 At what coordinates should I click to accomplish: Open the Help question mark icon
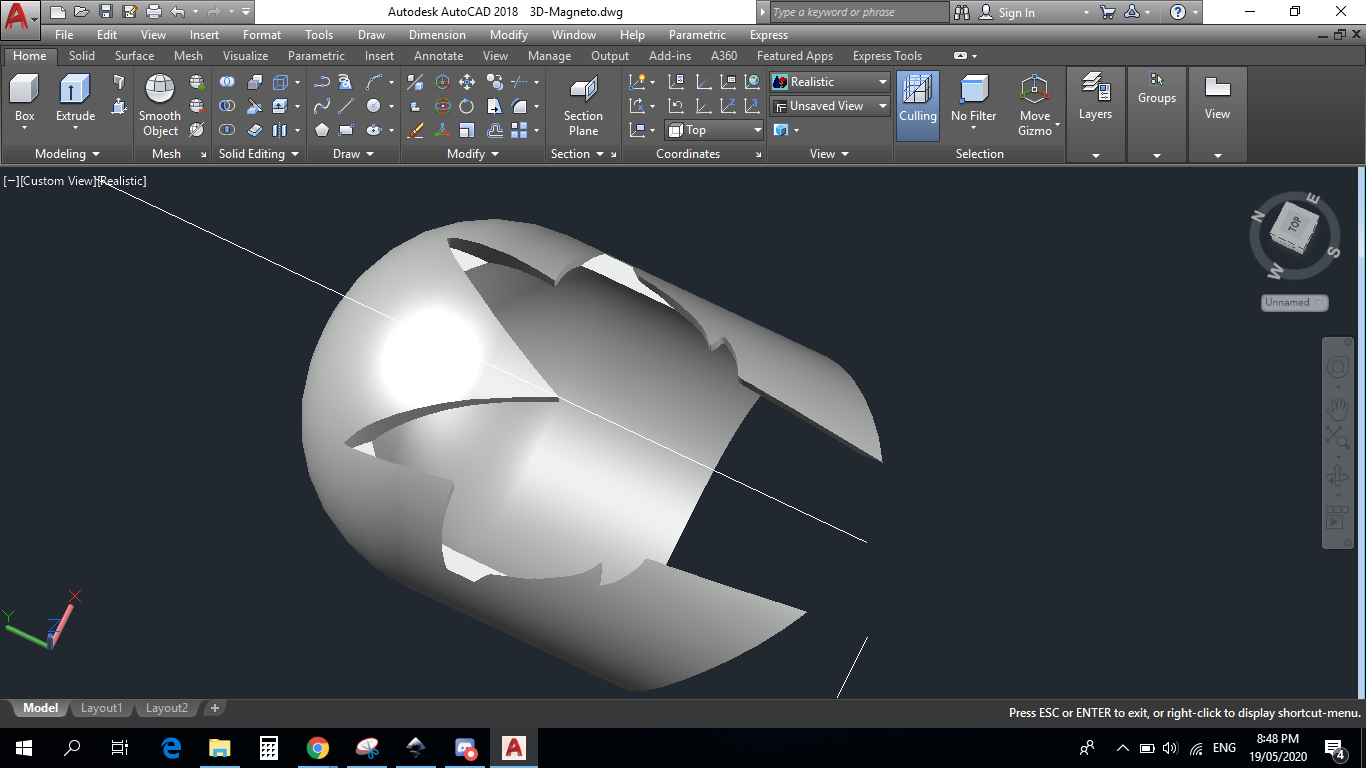tap(1178, 12)
